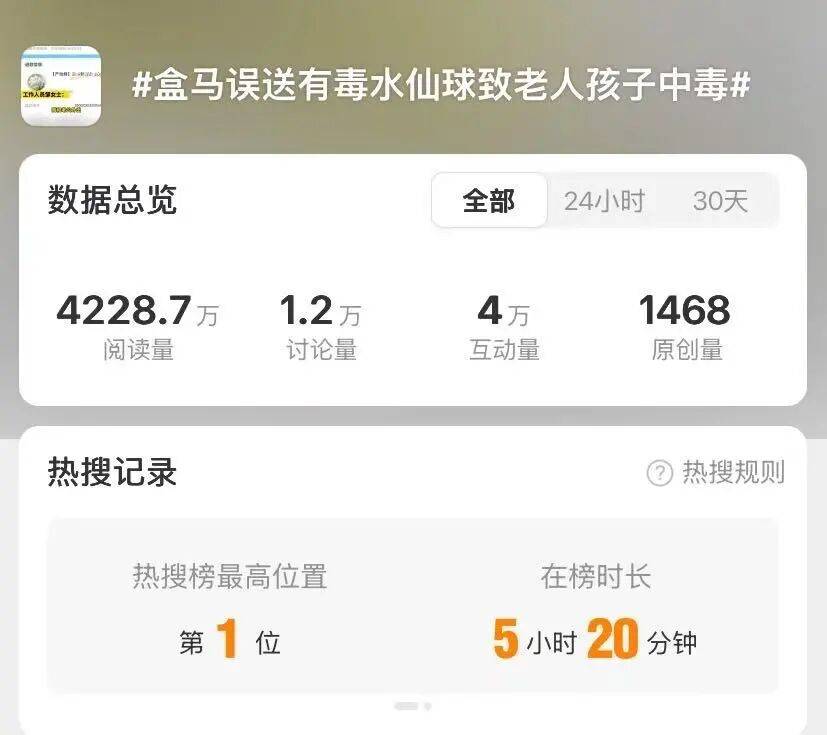
Task: Tap the 1468 original posts count
Action: [685, 310]
